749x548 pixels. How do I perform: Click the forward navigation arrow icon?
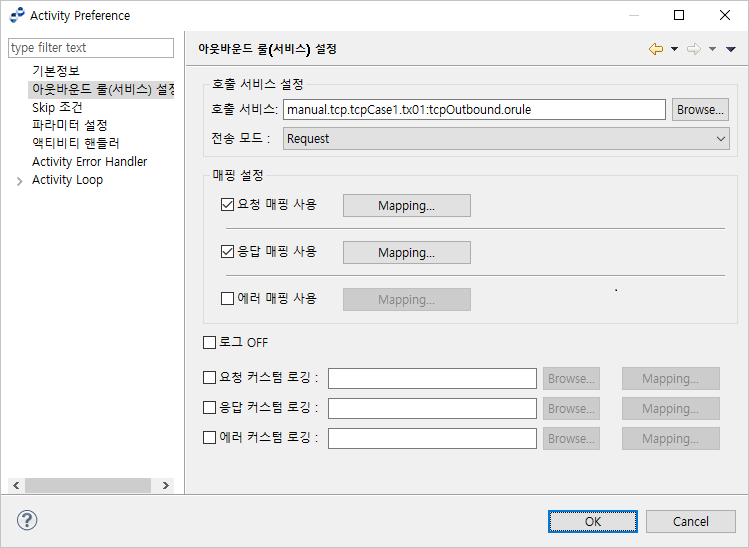tap(693, 49)
